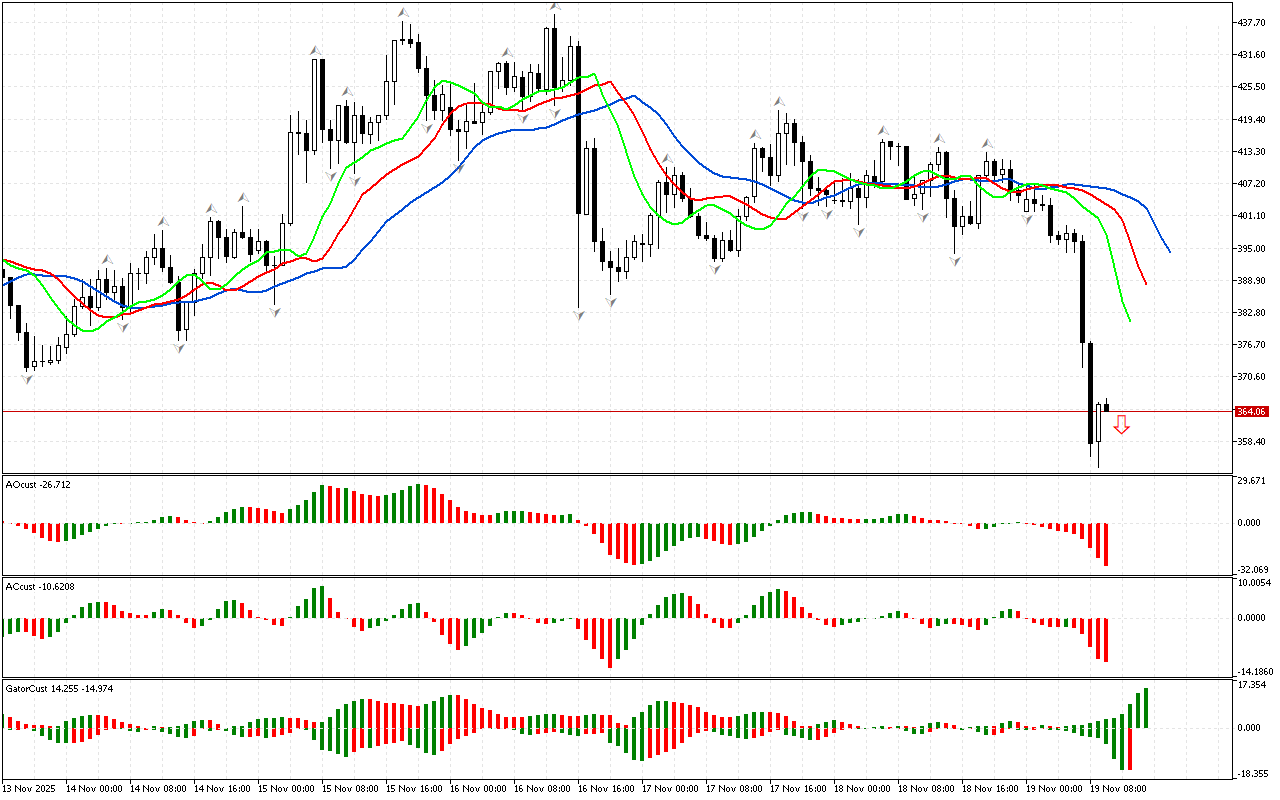The height and width of the screenshot is (800, 1280).
Task: Click the ACcust indicator label
Action: 36,586
